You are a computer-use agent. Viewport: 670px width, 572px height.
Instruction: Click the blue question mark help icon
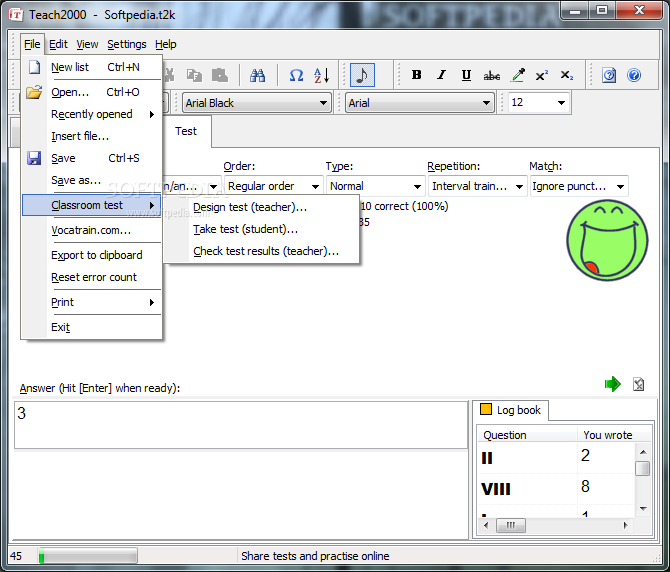click(x=634, y=75)
